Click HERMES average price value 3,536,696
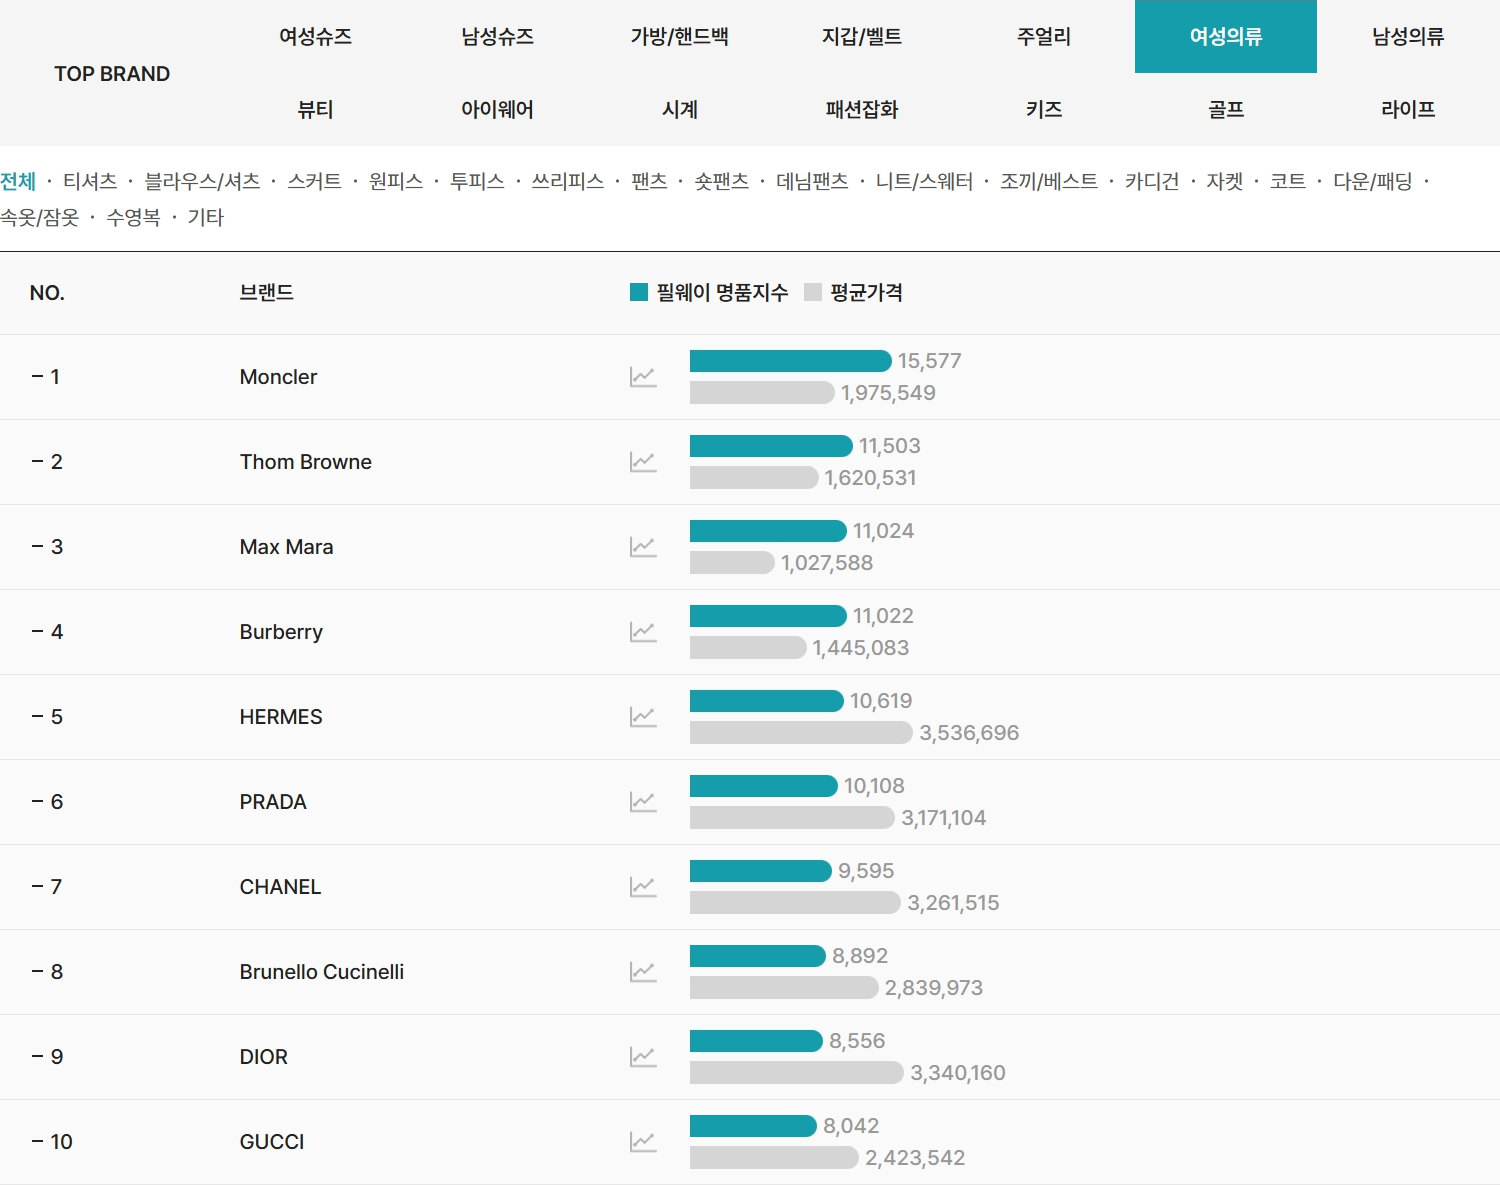1500x1185 pixels. tap(969, 733)
